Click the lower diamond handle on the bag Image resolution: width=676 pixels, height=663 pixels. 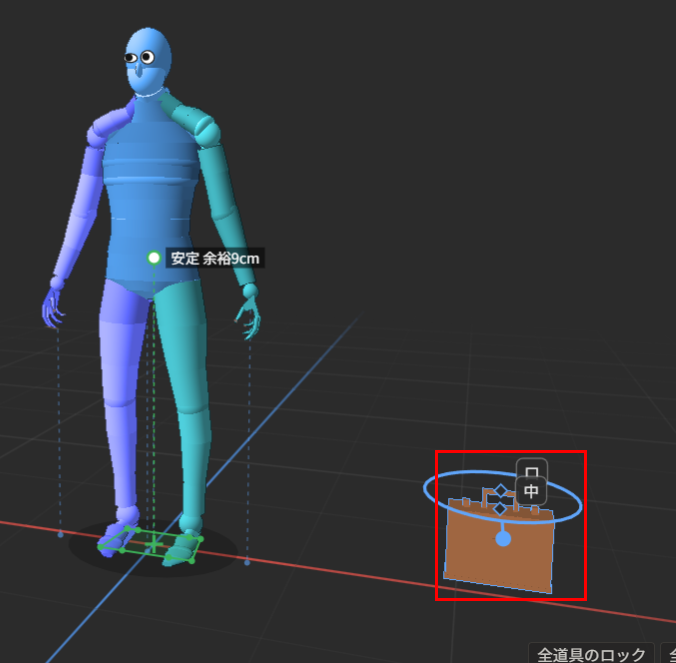(500, 509)
